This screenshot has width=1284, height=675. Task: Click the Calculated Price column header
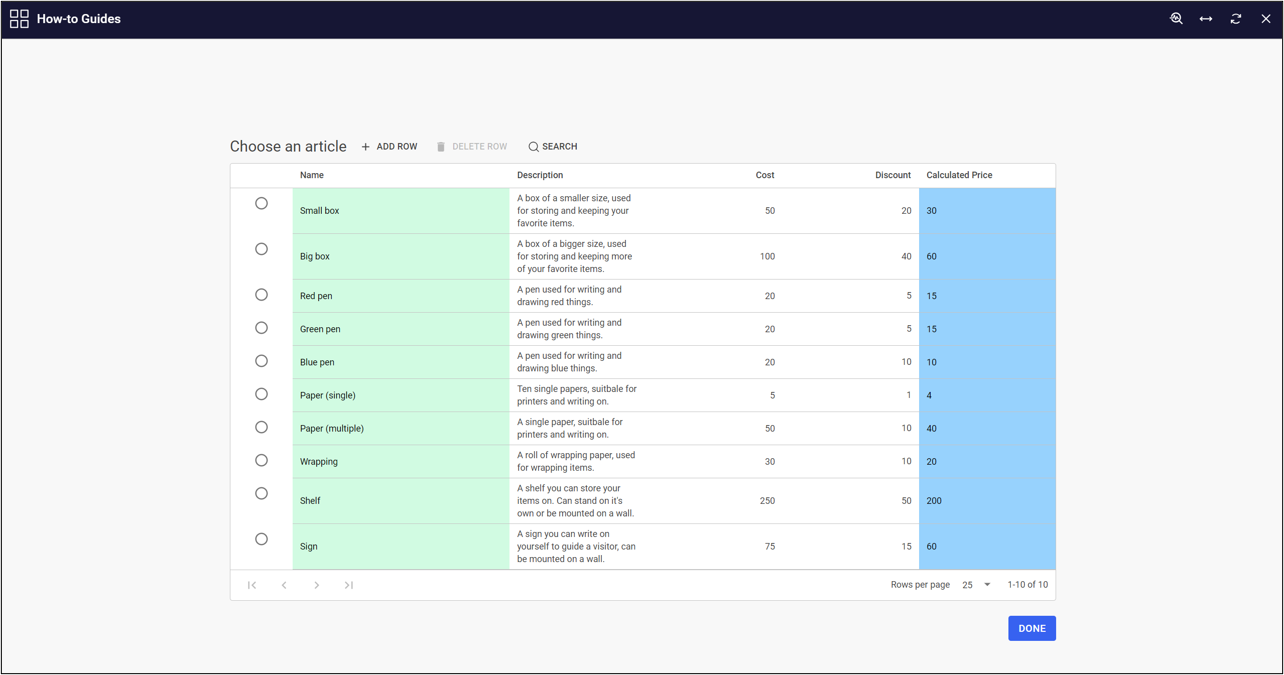coord(959,175)
